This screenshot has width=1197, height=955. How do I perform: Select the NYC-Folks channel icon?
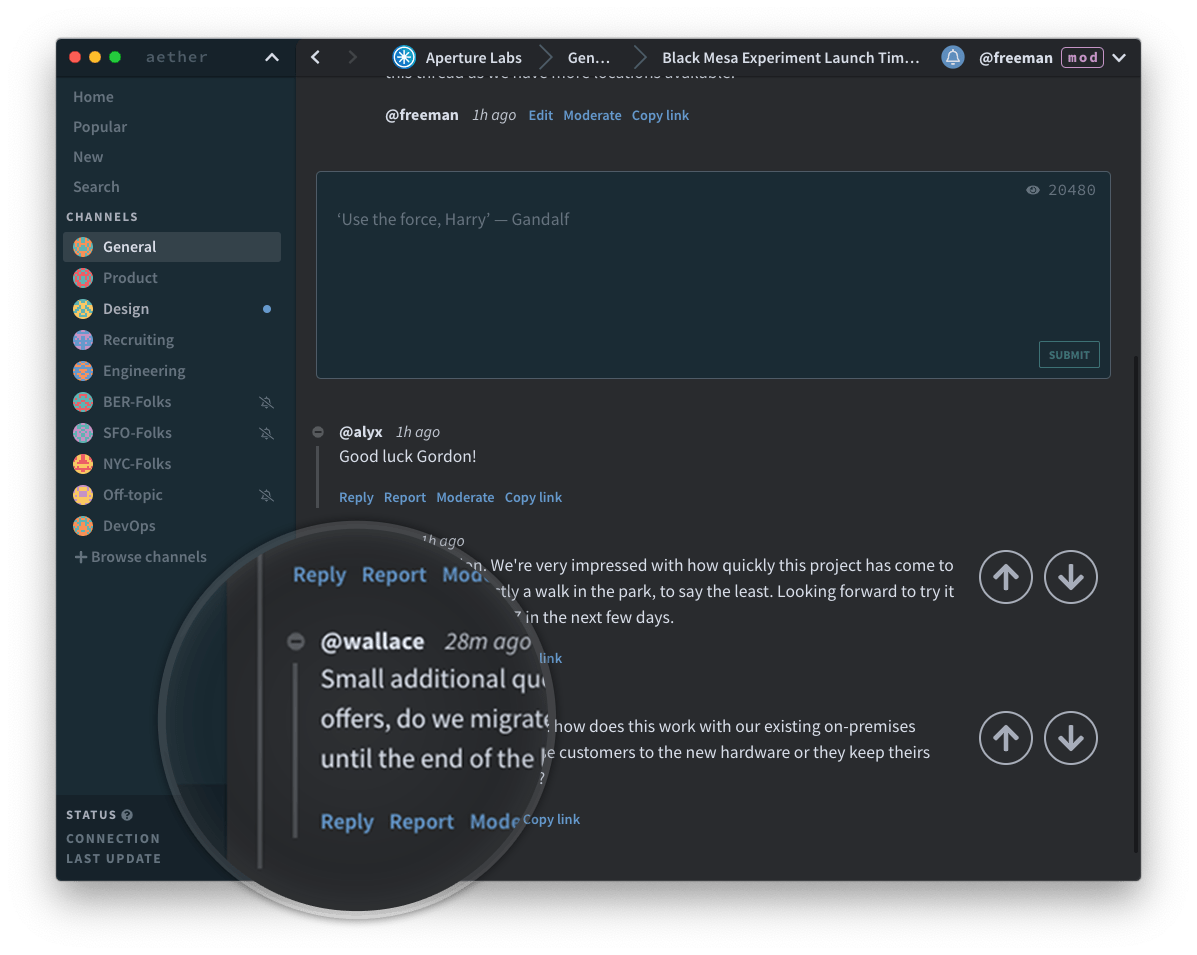click(83, 463)
